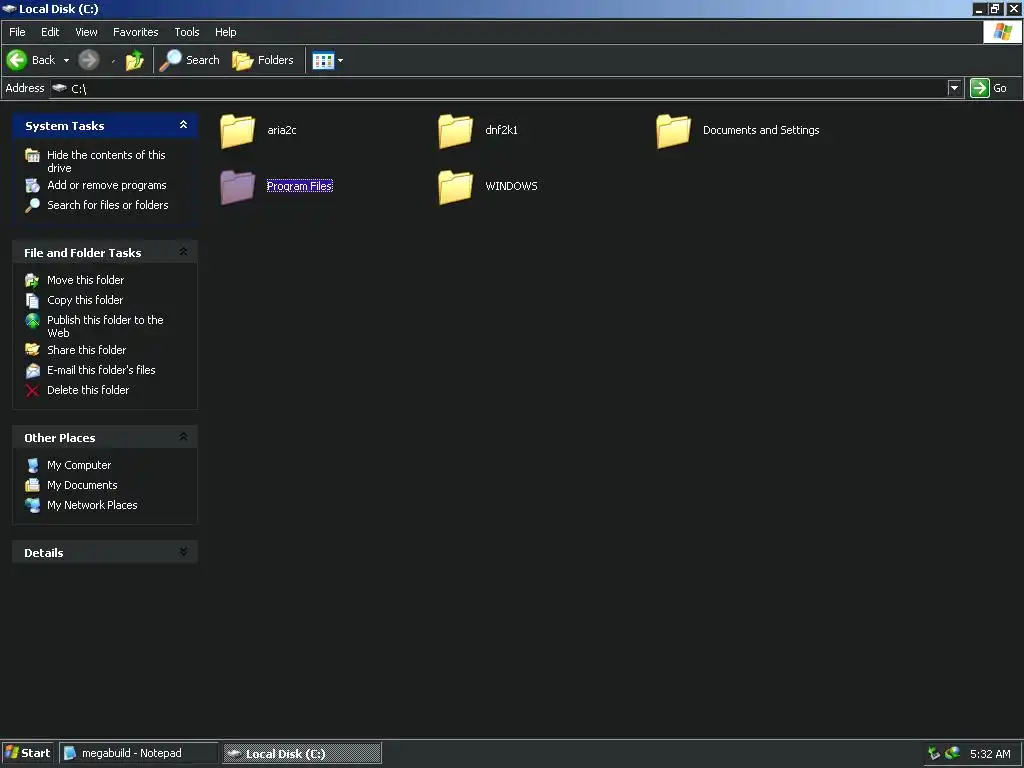This screenshot has height=768, width=1024.
Task: Click Move this folder link
Action: click(x=86, y=280)
